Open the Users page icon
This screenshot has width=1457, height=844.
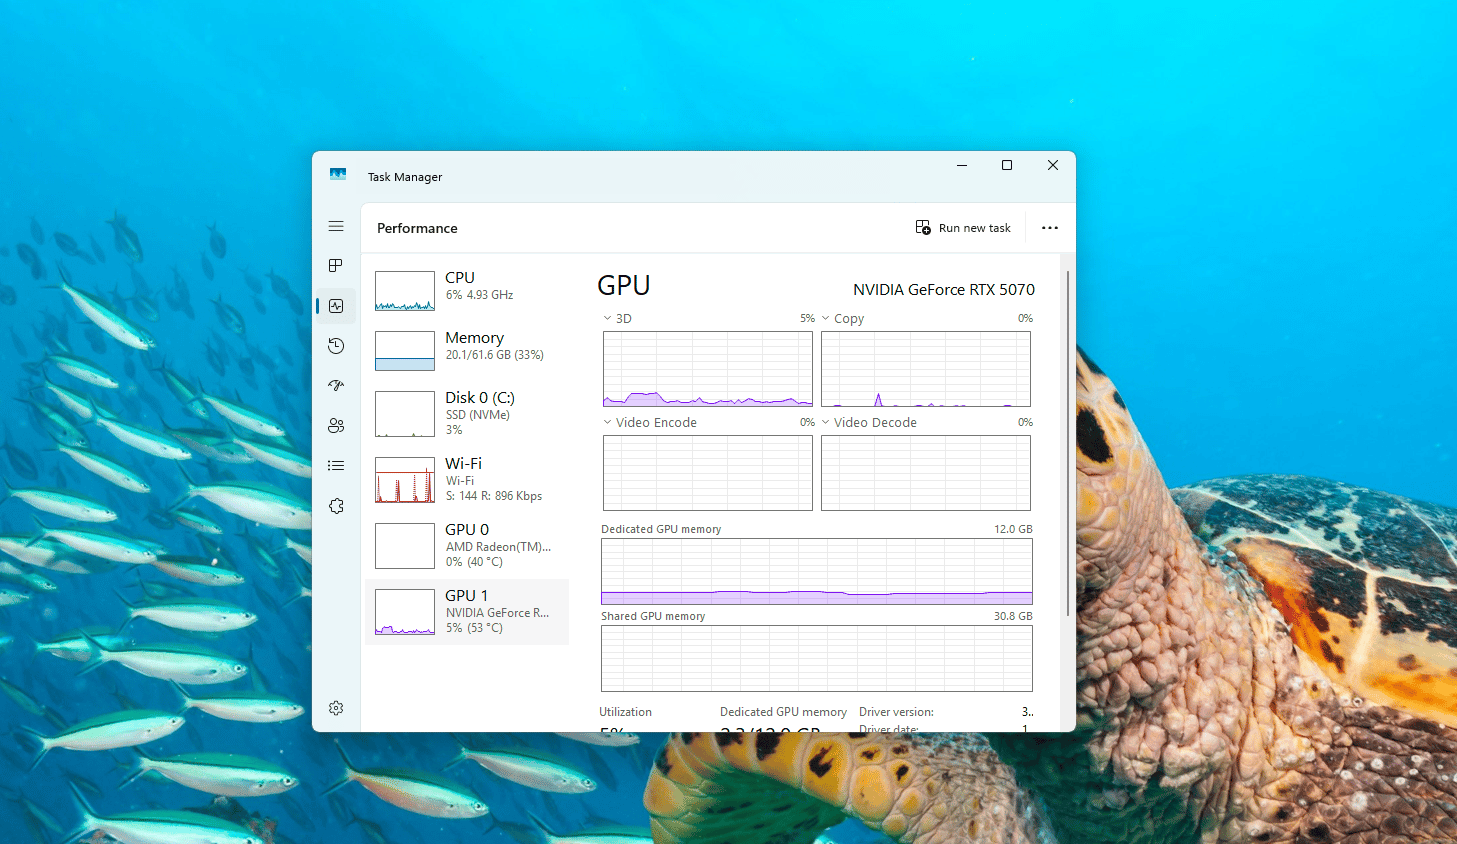pos(336,425)
